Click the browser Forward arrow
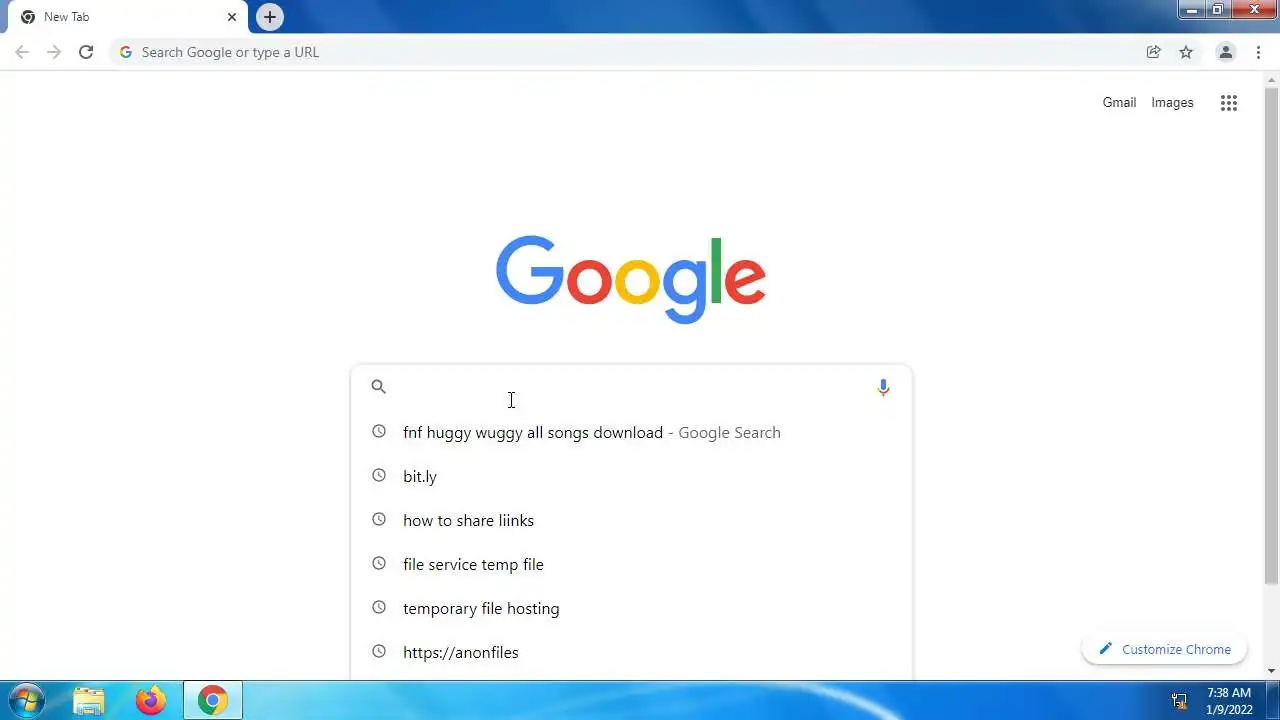The height and width of the screenshot is (720, 1280). point(54,52)
